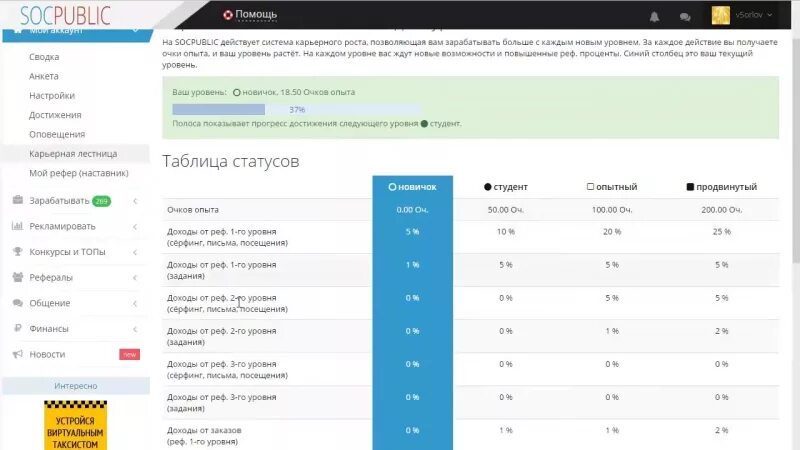Click the 100.00 Оч. cell
The height and width of the screenshot is (450, 800).
coord(612,210)
